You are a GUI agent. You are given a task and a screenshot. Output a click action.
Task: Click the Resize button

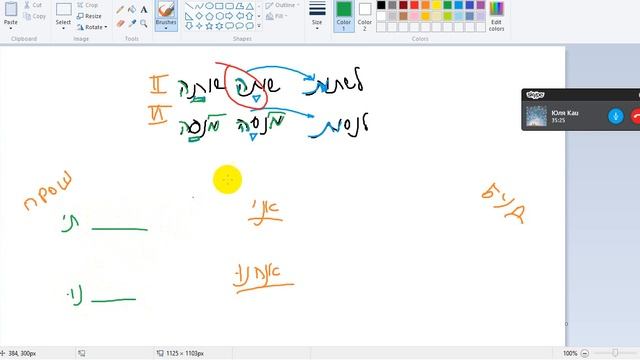[x=89, y=16]
